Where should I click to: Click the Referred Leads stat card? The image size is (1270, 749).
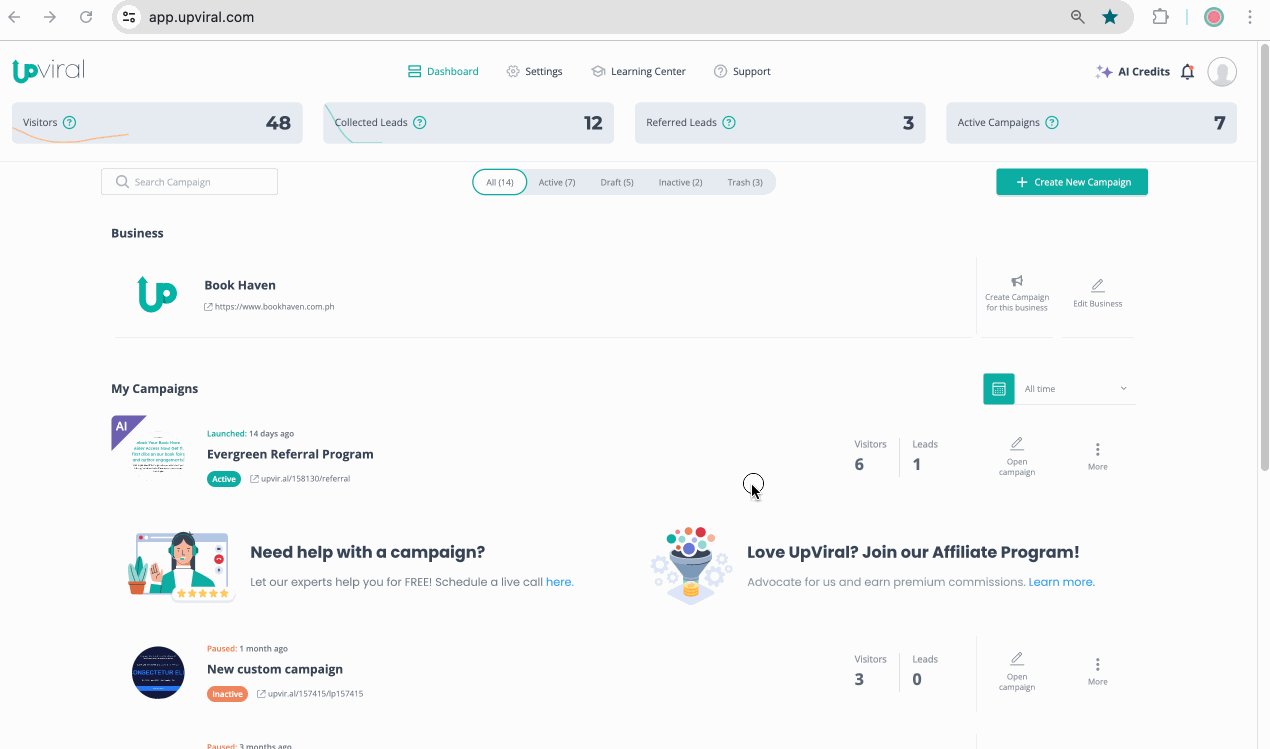pos(780,123)
